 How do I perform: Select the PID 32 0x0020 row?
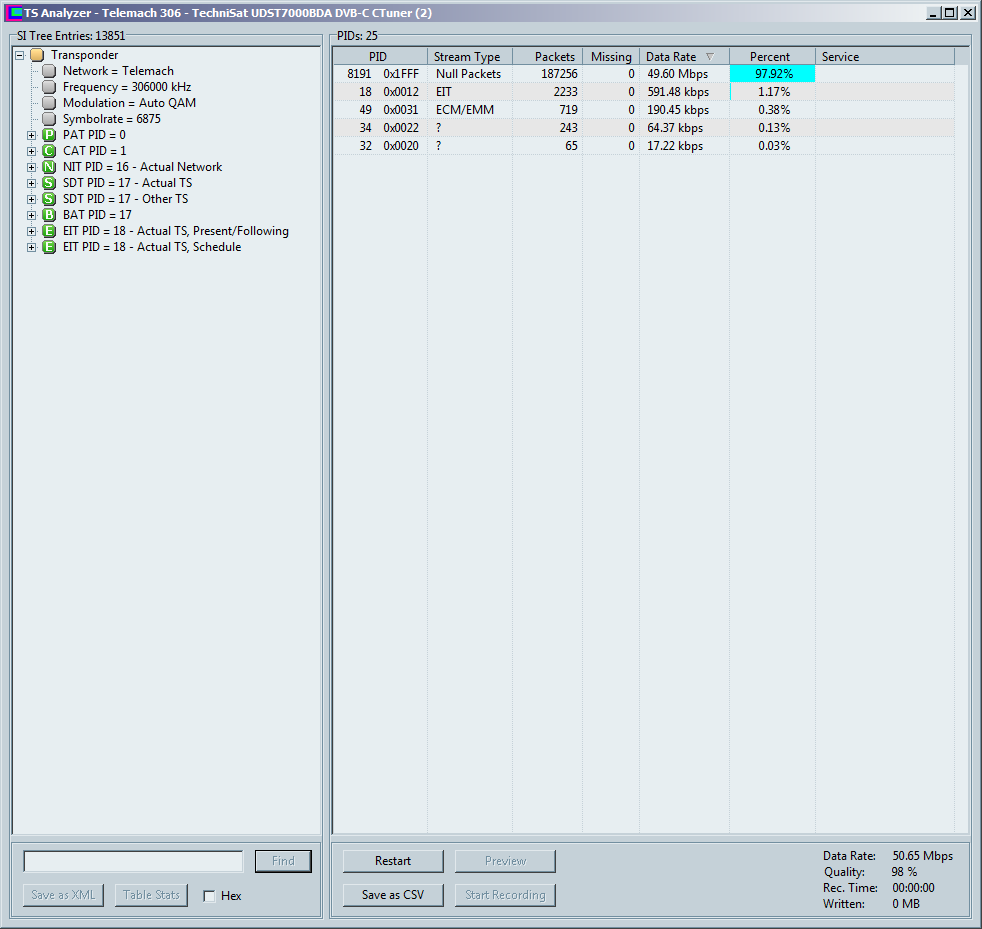coord(644,146)
